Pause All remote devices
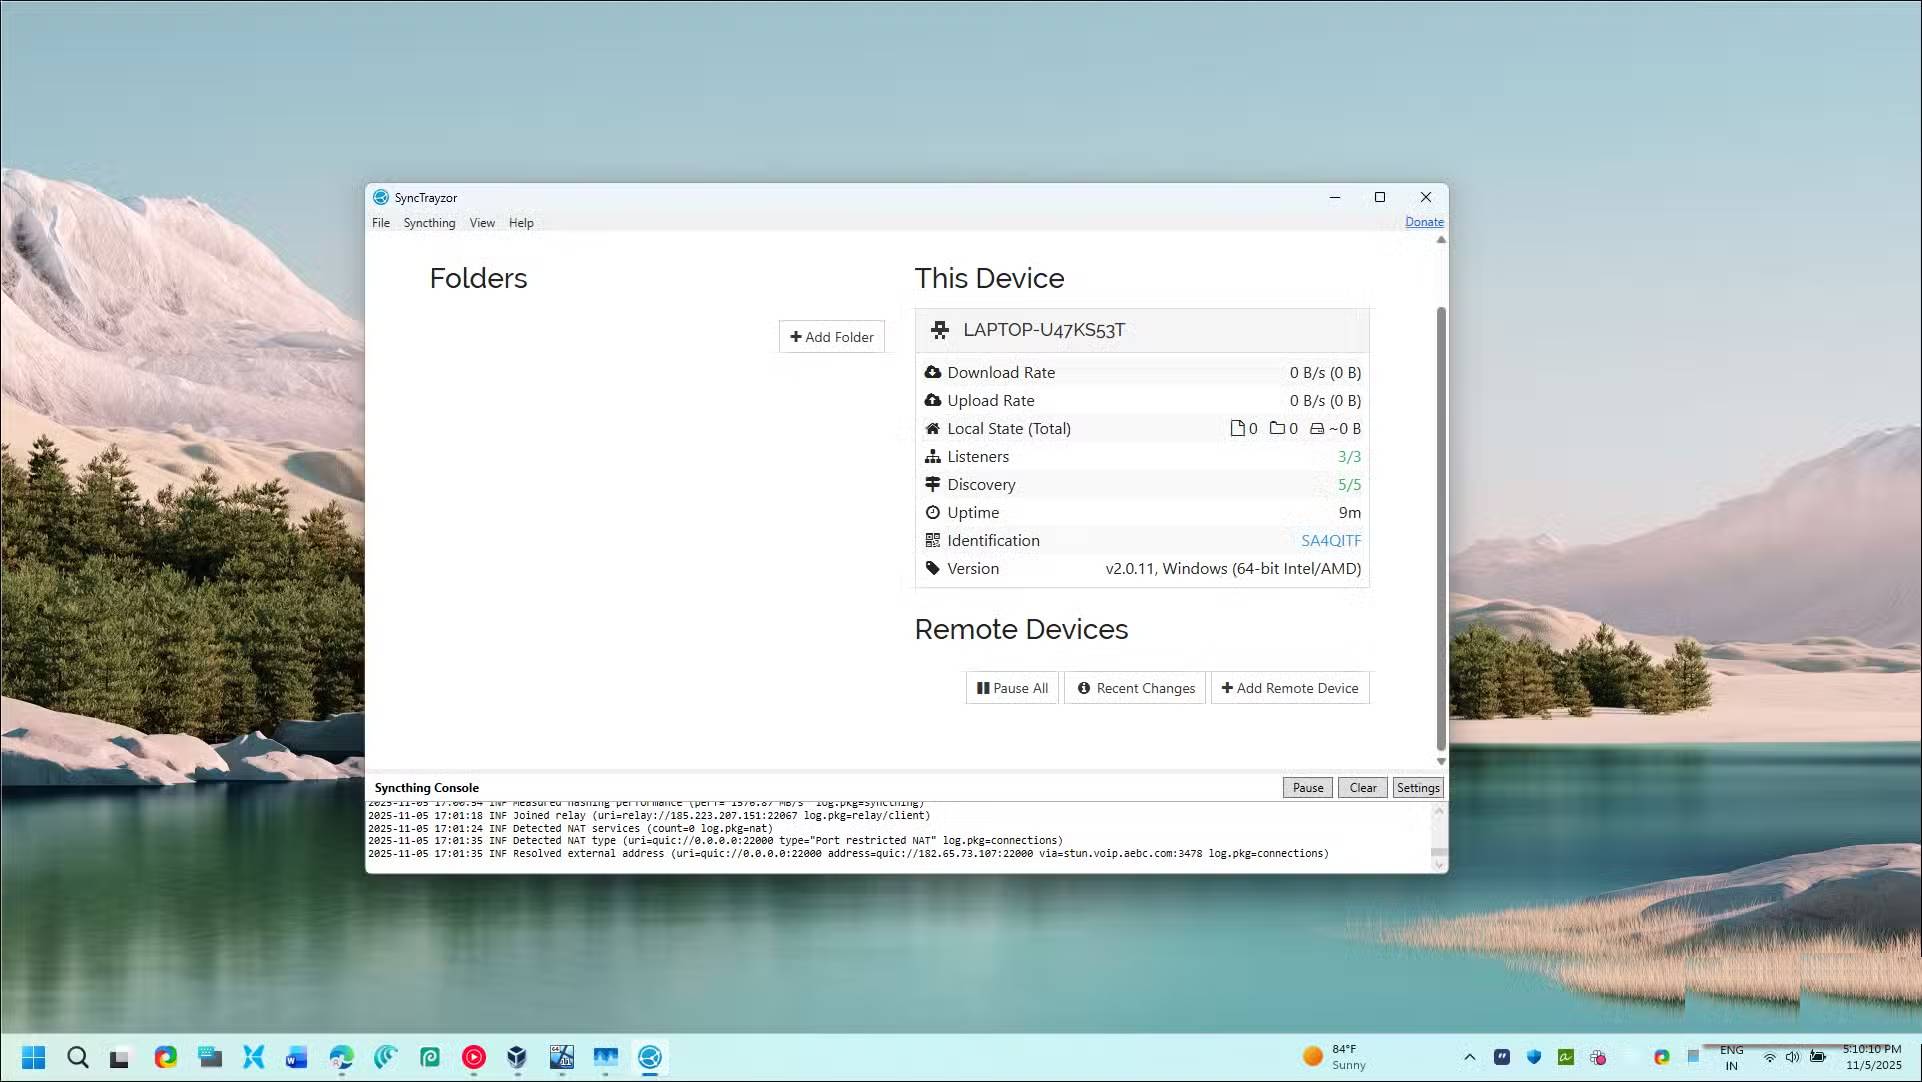This screenshot has width=1922, height=1082. pos(1011,688)
